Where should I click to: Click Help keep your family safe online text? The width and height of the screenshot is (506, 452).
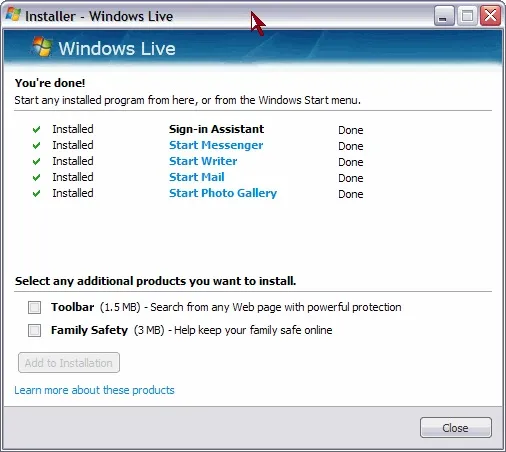pos(253,330)
